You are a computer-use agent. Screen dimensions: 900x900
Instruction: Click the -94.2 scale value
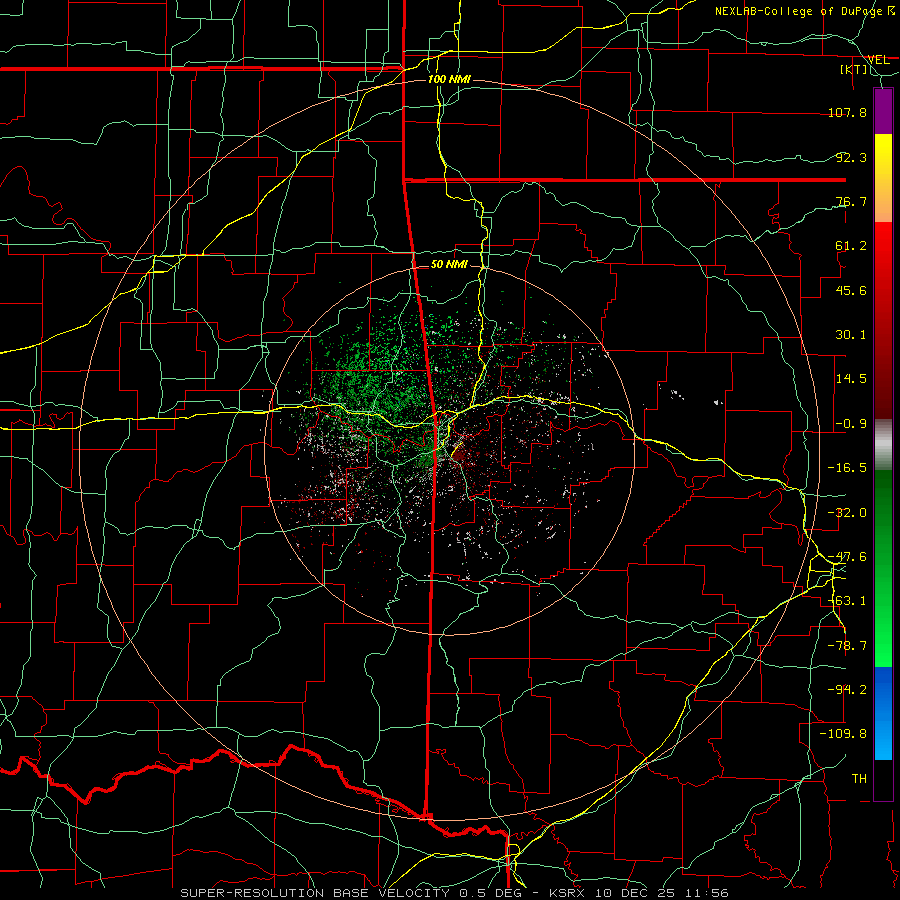[847, 690]
